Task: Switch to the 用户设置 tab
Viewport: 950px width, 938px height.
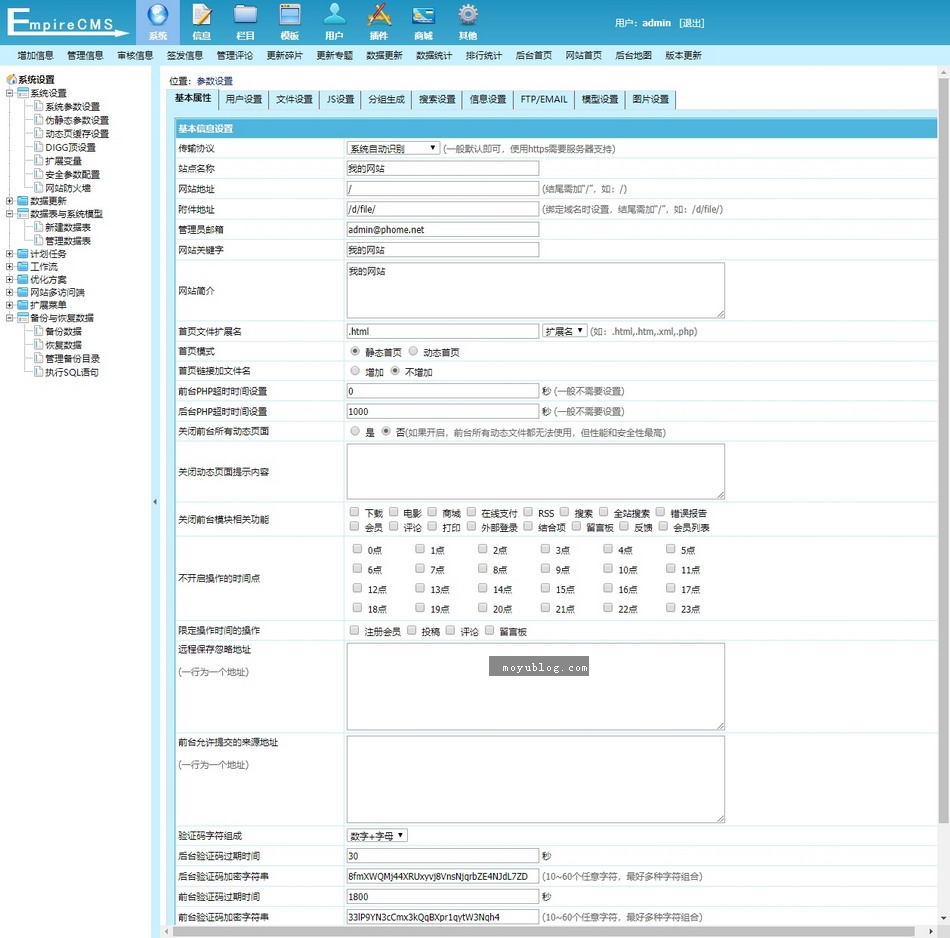Action: pos(244,99)
